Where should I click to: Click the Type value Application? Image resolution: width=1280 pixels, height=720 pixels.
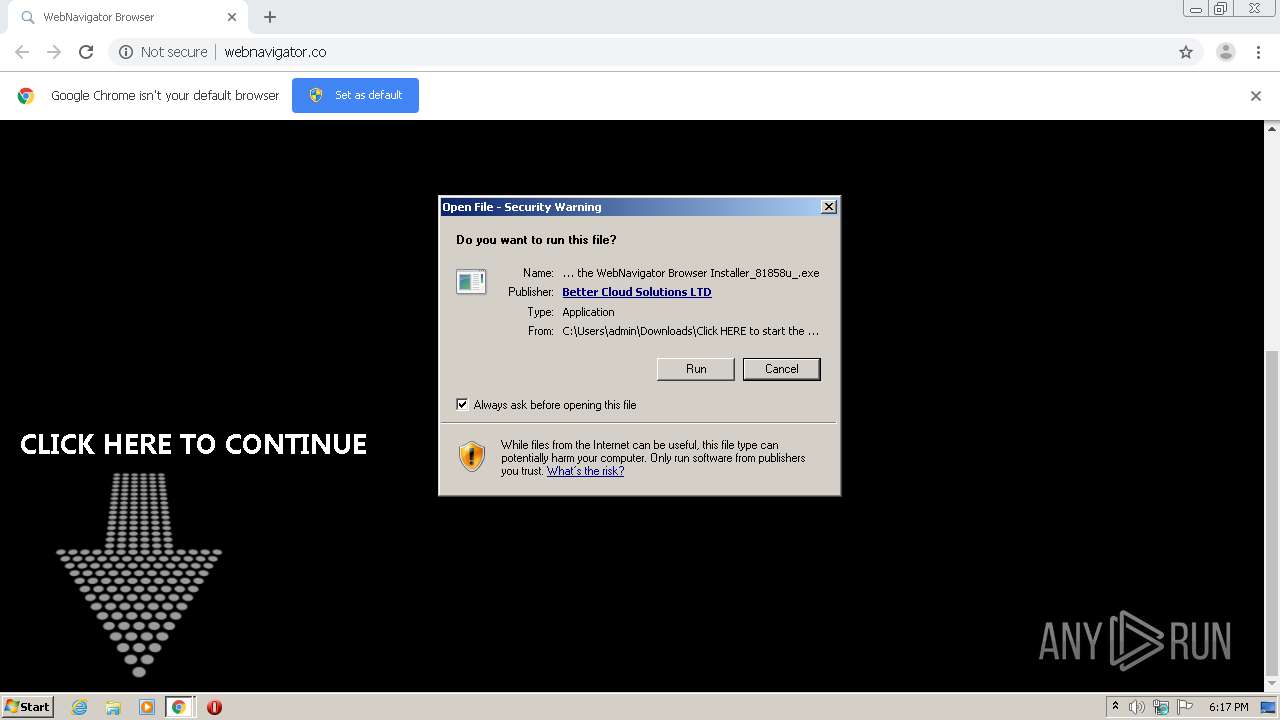pyautogui.click(x=588, y=312)
